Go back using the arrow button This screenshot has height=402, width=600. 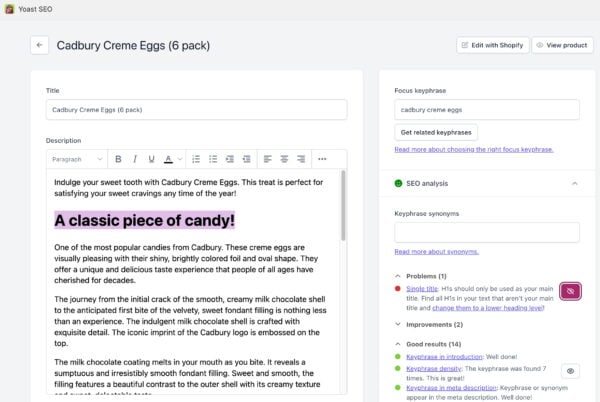tap(39, 45)
